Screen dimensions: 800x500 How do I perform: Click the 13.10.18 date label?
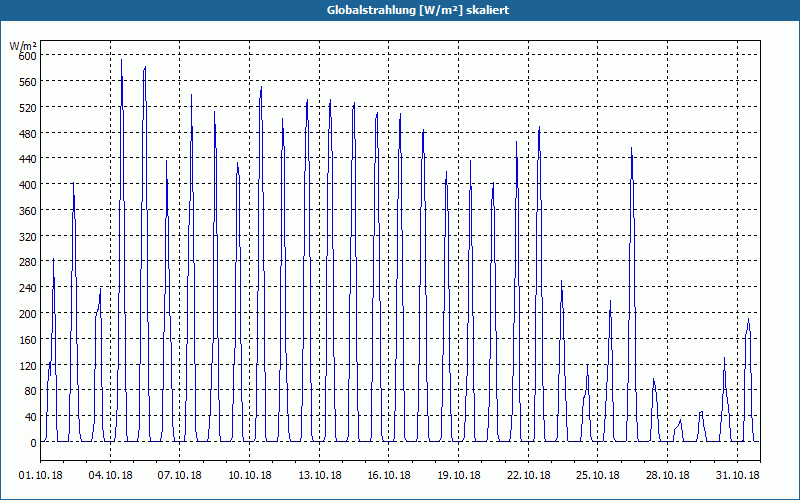click(x=319, y=475)
